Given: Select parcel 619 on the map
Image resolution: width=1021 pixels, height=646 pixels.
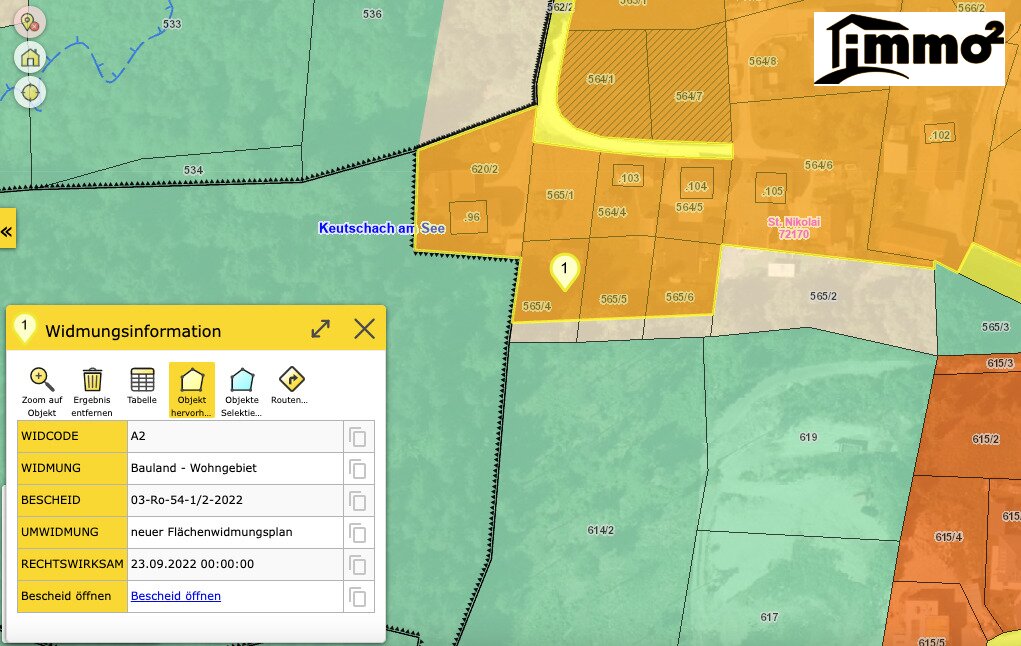Looking at the screenshot, I should coord(808,438).
